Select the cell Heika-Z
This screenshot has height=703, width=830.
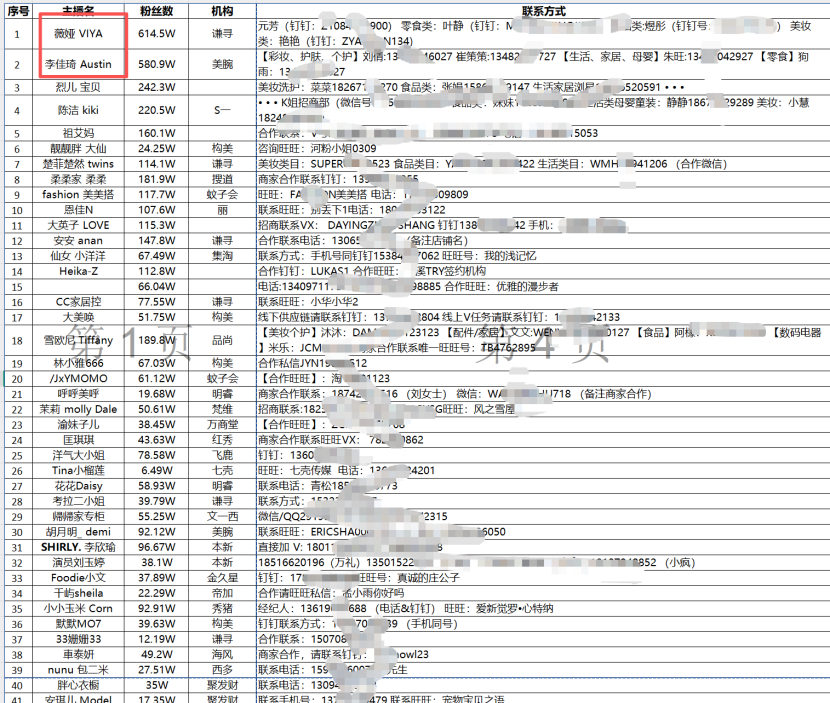78,272
